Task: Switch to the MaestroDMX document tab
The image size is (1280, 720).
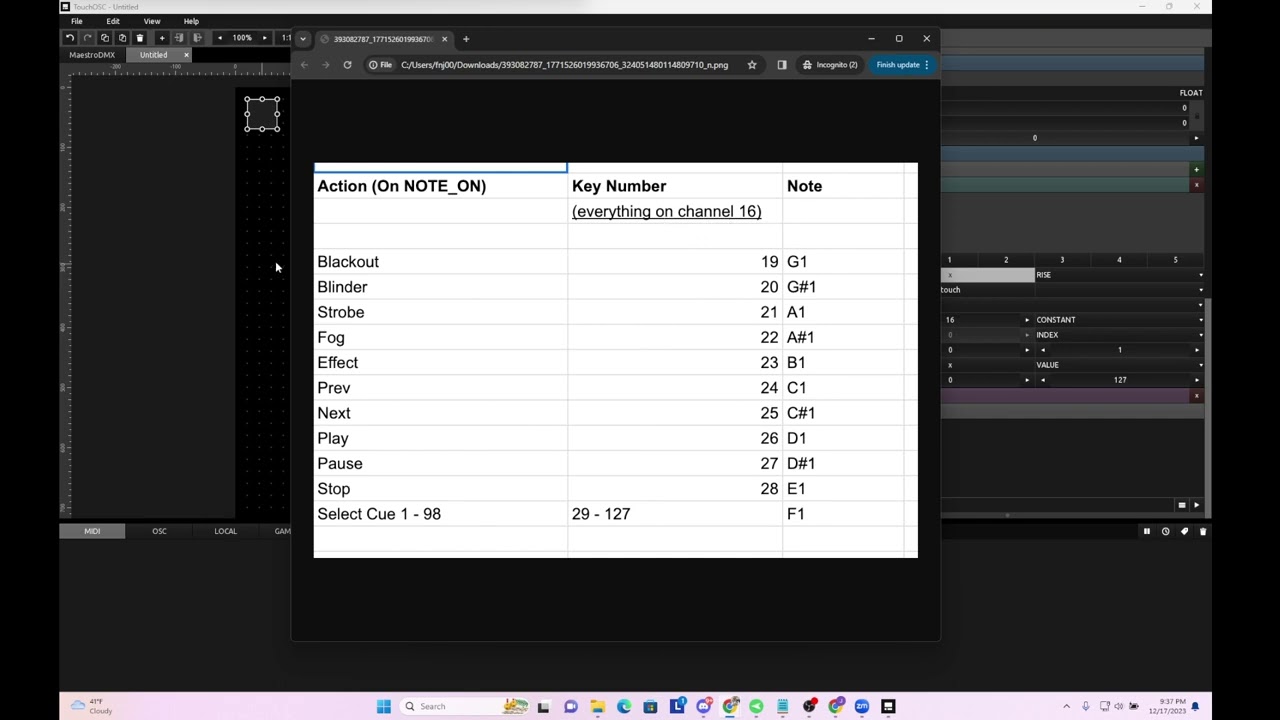Action: point(92,55)
